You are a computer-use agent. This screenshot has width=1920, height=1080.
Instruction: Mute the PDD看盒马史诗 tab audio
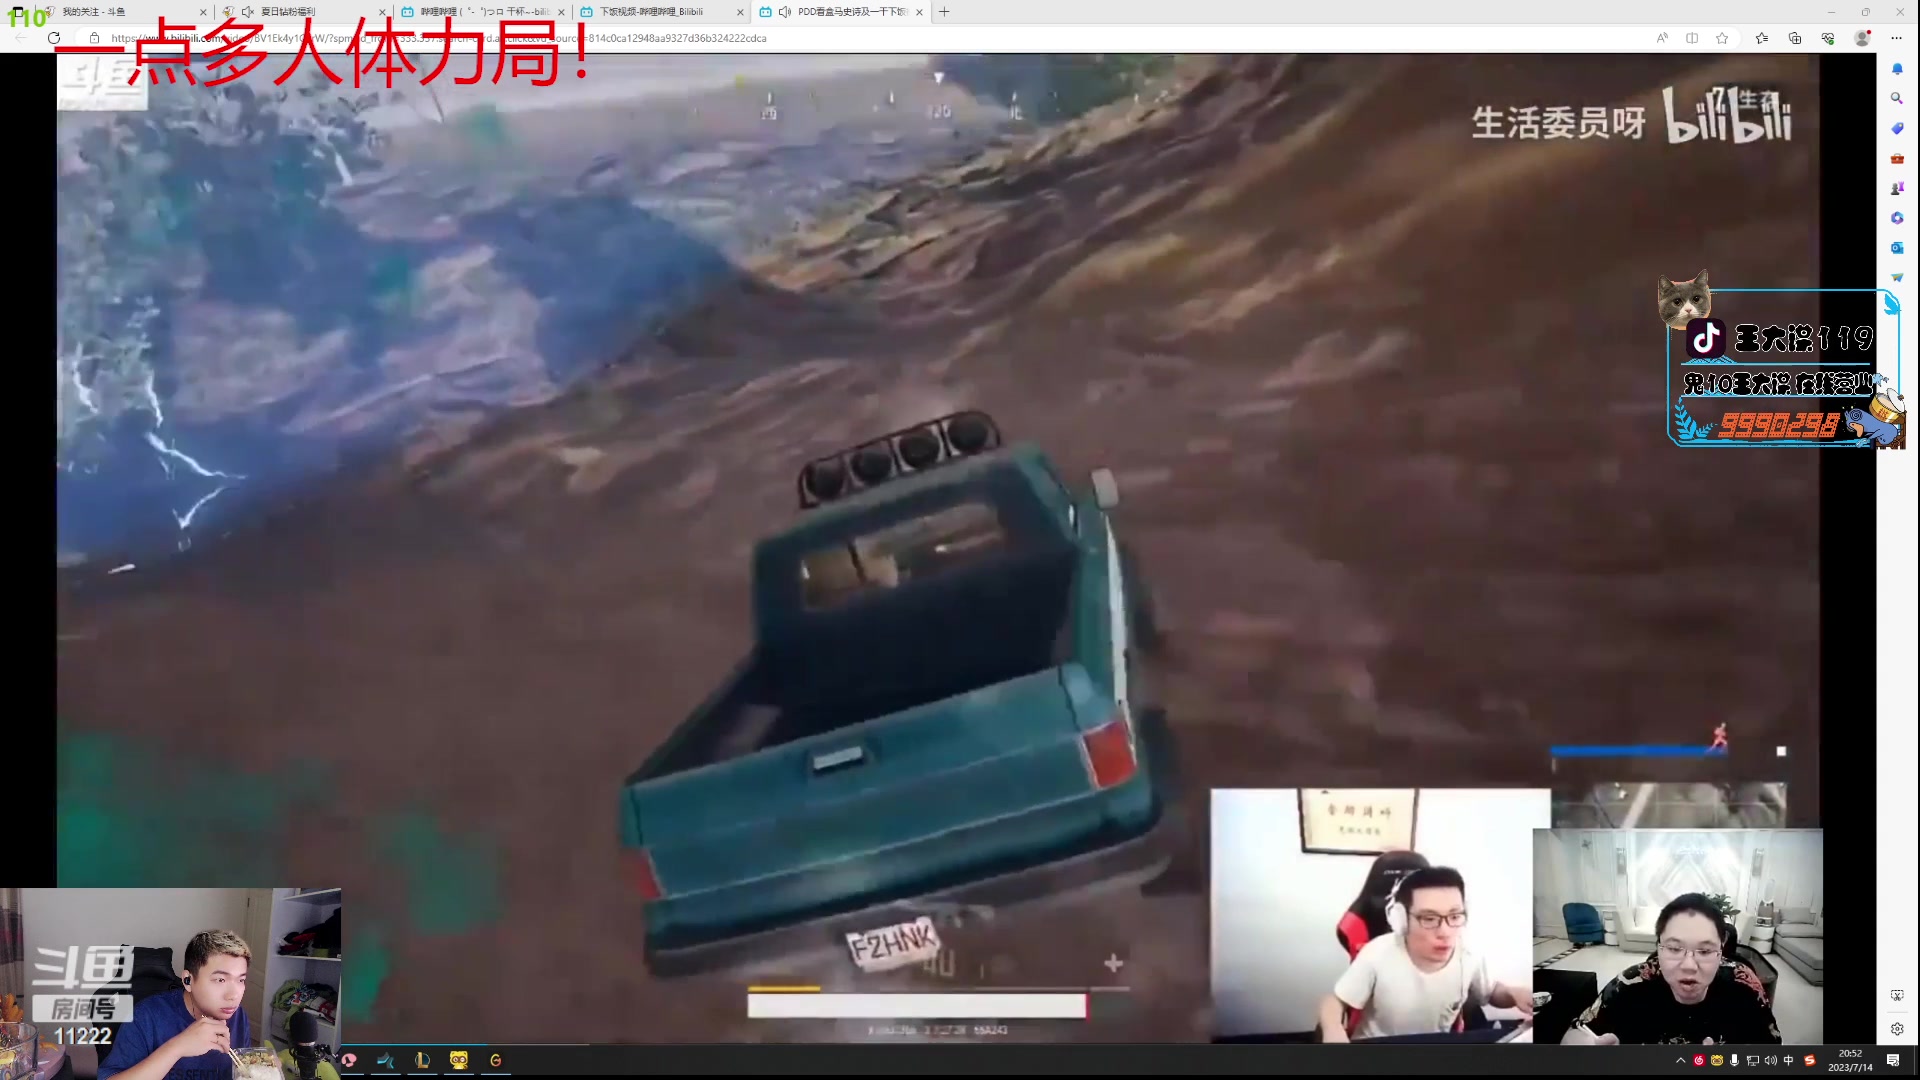coord(785,12)
